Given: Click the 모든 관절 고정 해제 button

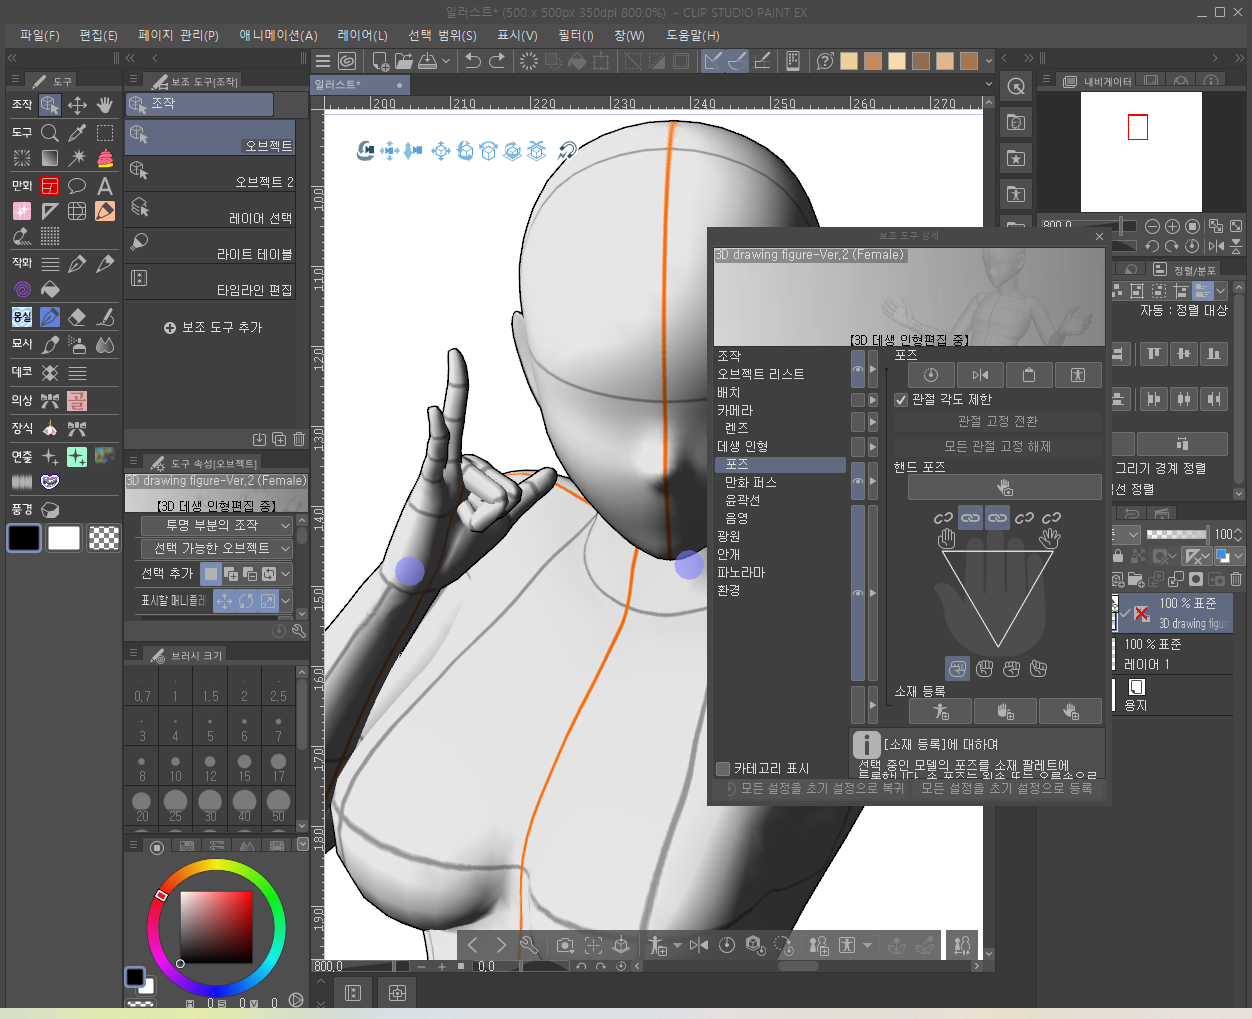Looking at the screenshot, I should click(x=997, y=446).
